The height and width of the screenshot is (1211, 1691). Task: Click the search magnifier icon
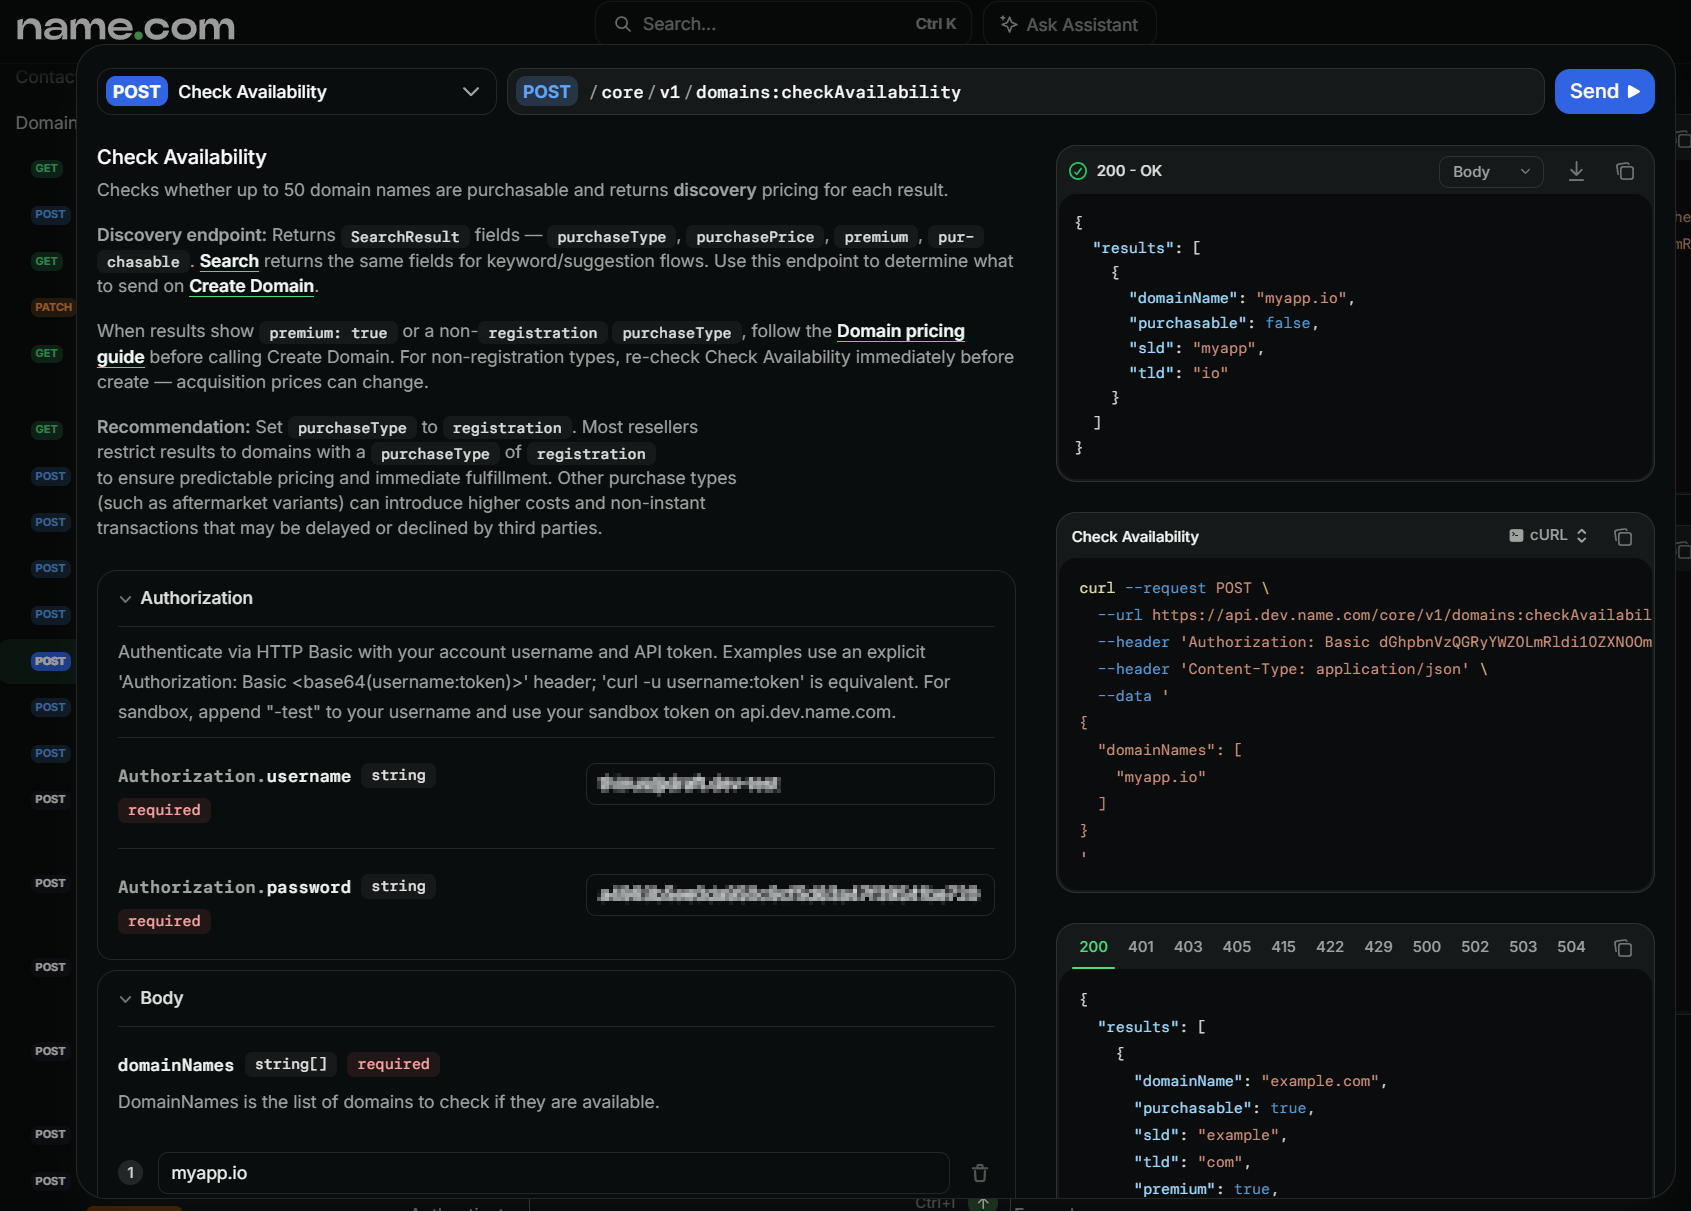(x=623, y=24)
